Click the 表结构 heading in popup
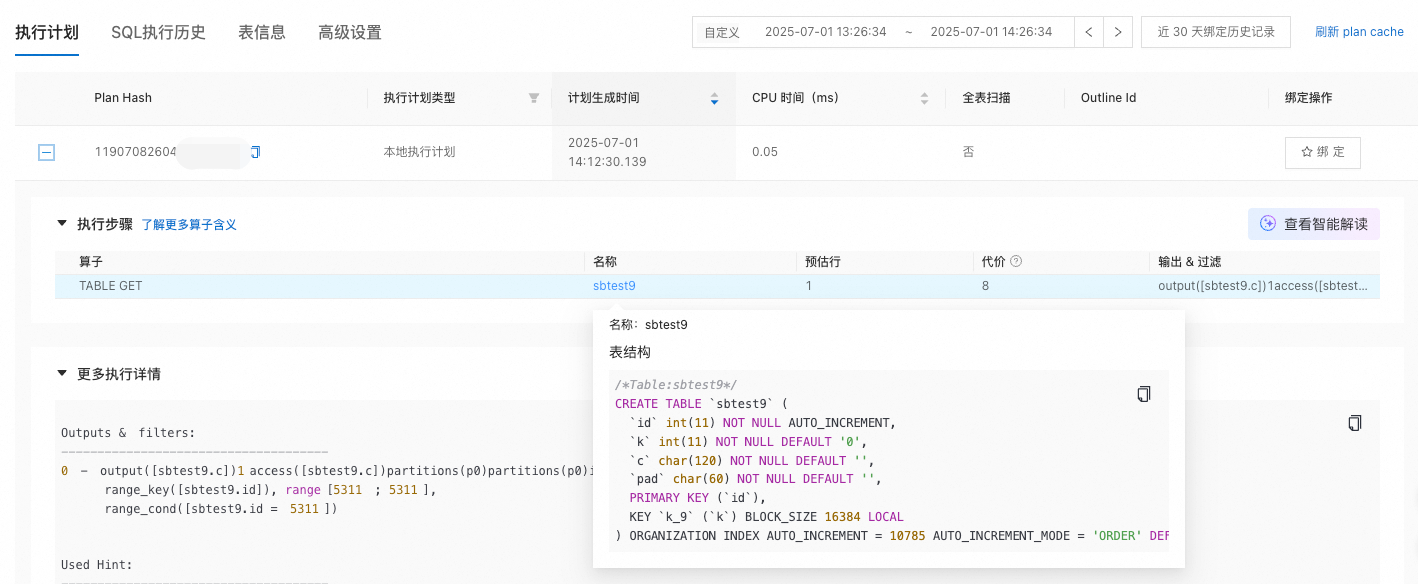The height and width of the screenshot is (584, 1418). click(x=630, y=352)
